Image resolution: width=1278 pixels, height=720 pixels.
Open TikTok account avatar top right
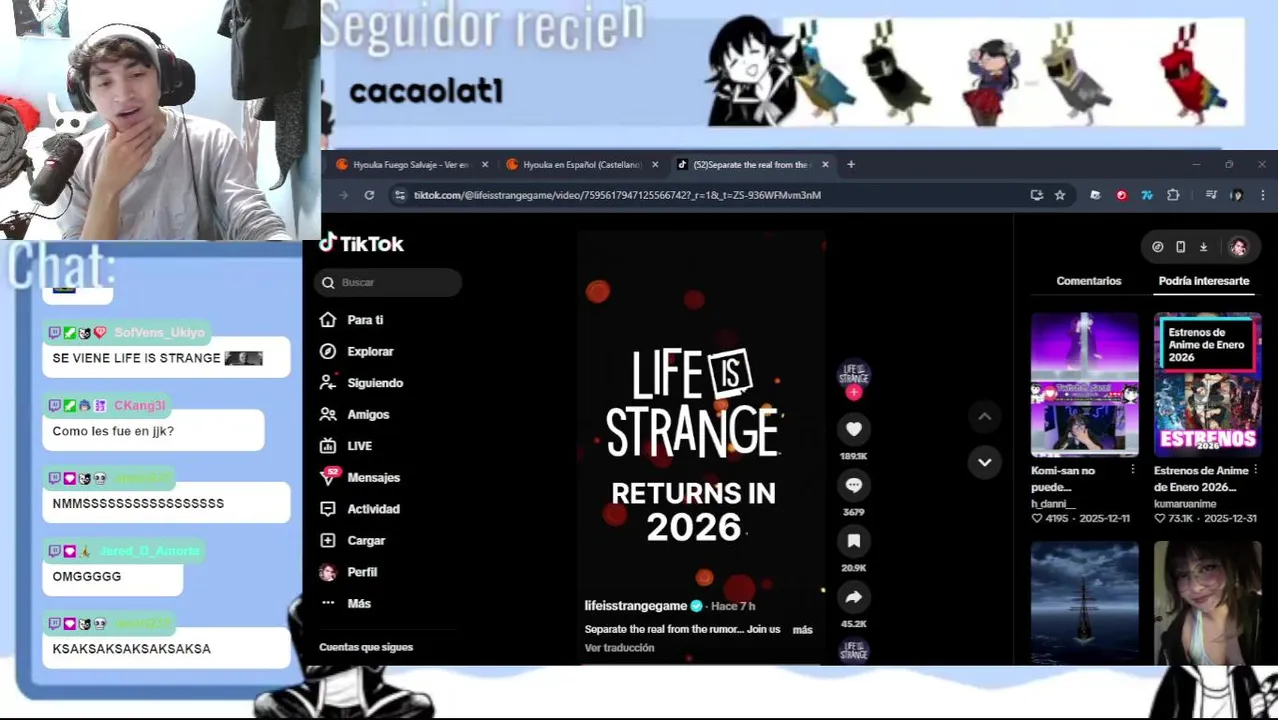point(1238,247)
